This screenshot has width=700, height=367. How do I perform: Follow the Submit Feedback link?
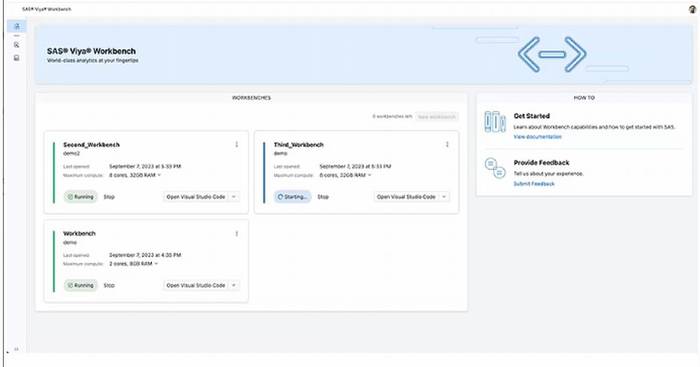(x=534, y=184)
